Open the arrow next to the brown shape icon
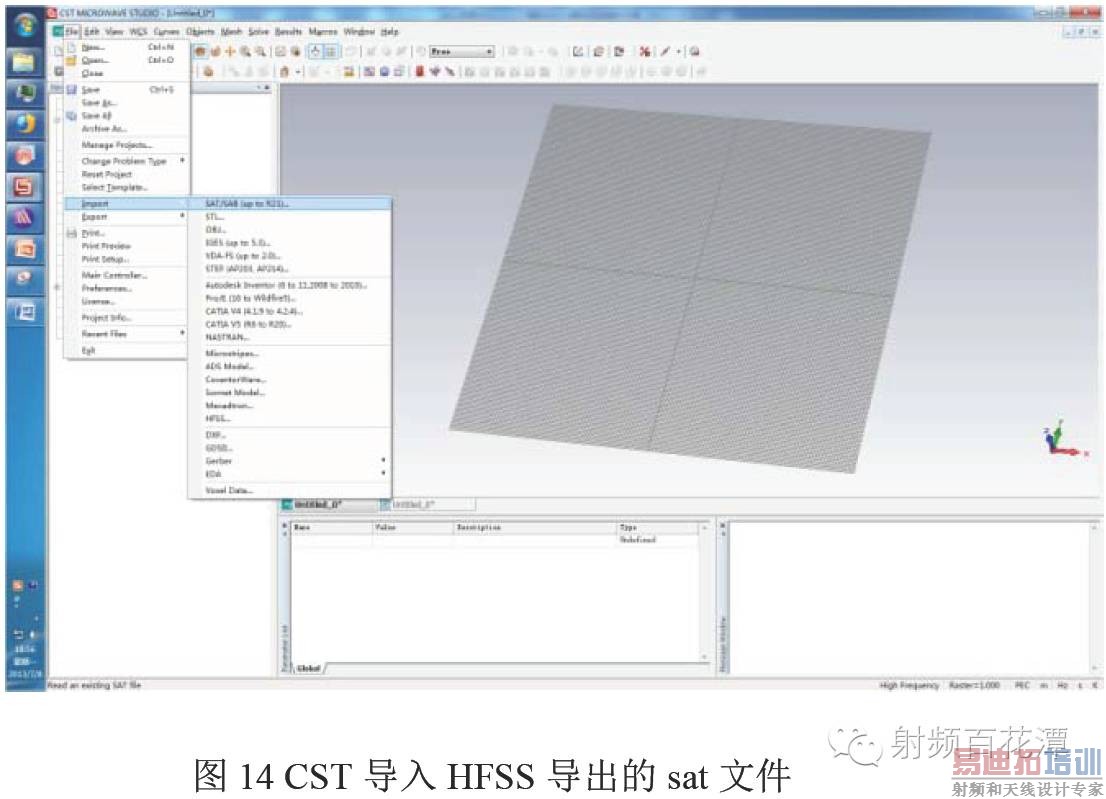This screenshot has height=799, width=1106. (x=298, y=71)
